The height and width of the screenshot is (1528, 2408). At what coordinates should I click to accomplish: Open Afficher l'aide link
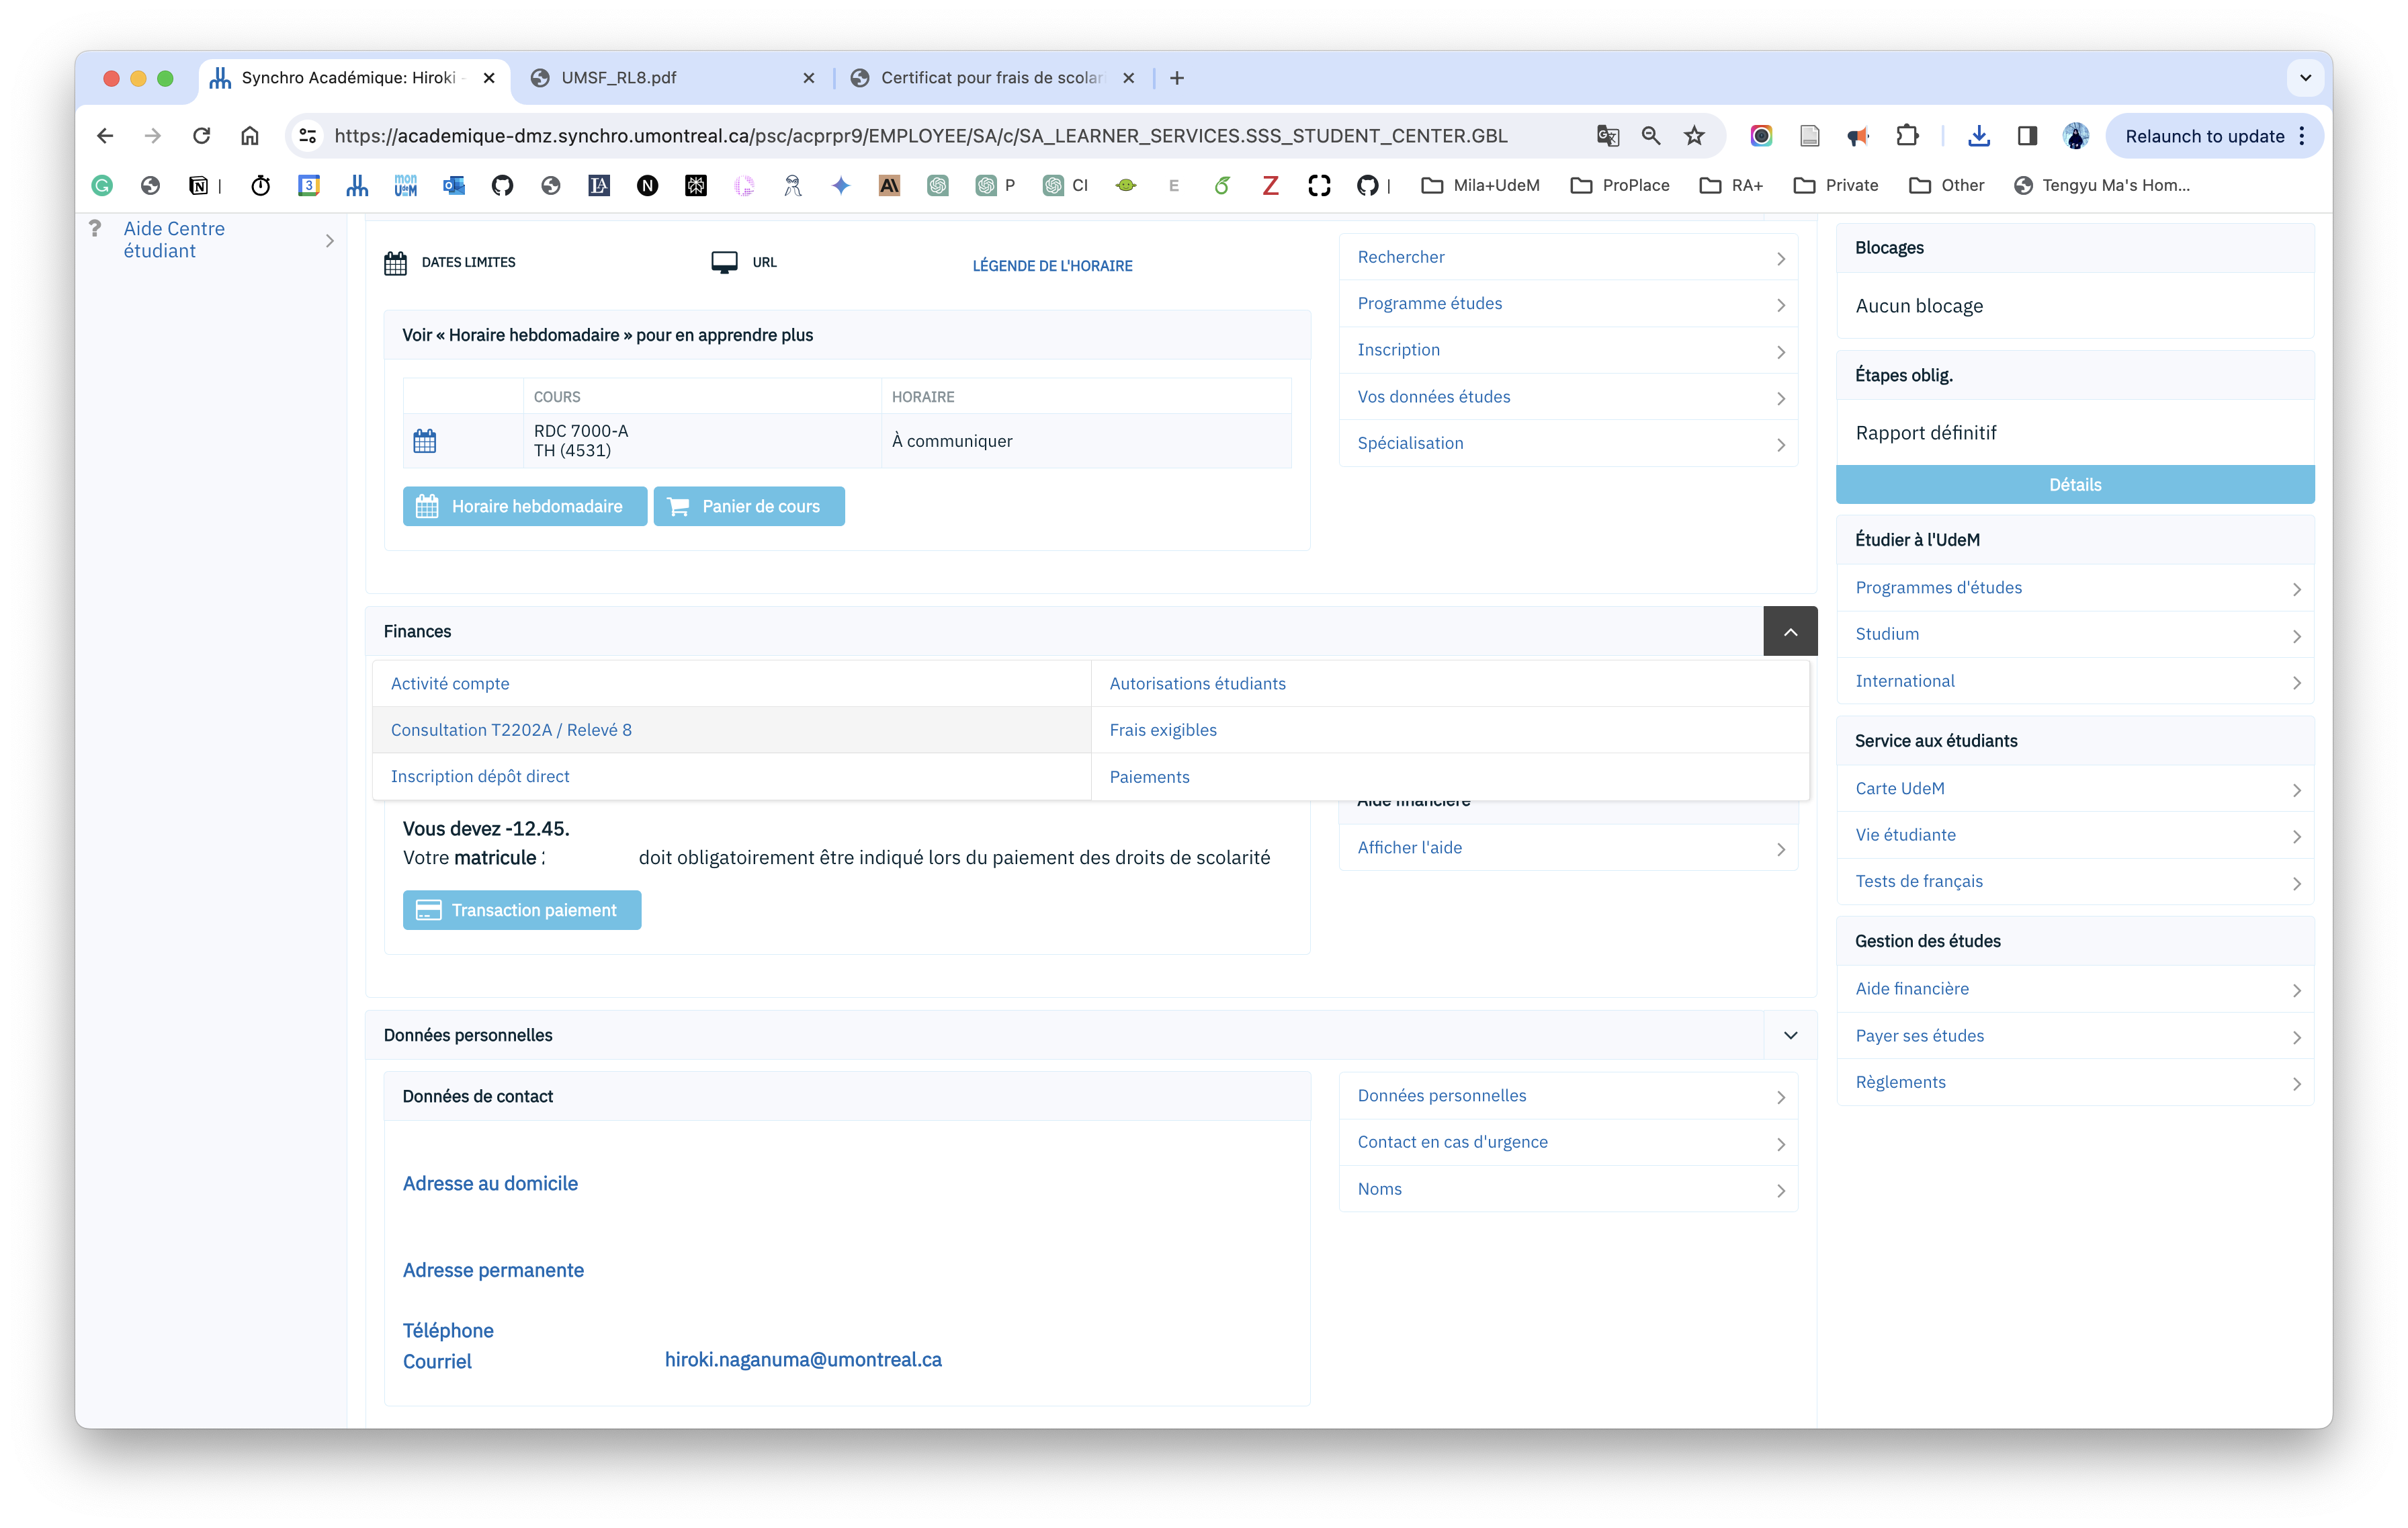click(x=1569, y=848)
